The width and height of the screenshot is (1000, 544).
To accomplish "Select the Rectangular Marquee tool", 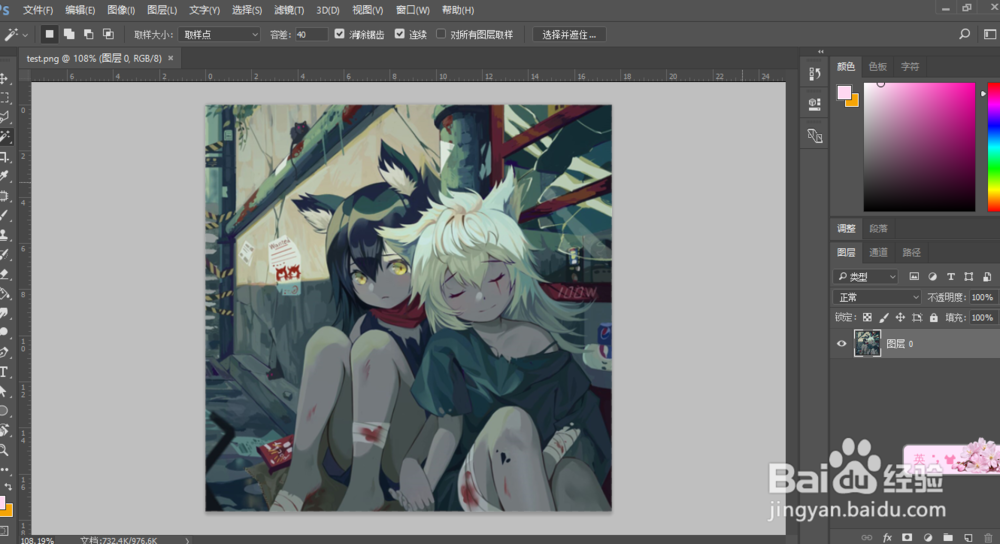I will 4,98.
